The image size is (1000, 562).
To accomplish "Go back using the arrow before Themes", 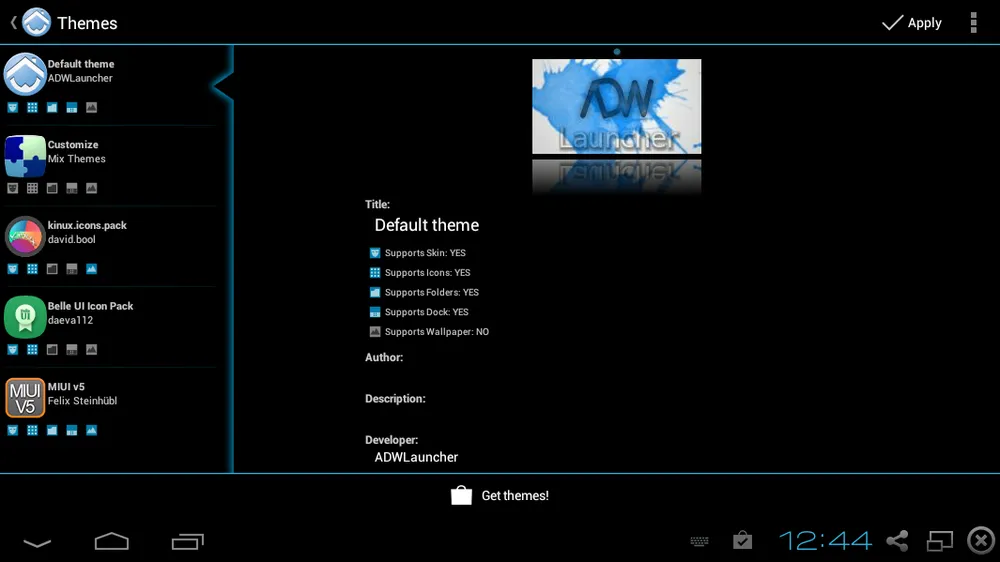I will (x=13, y=23).
